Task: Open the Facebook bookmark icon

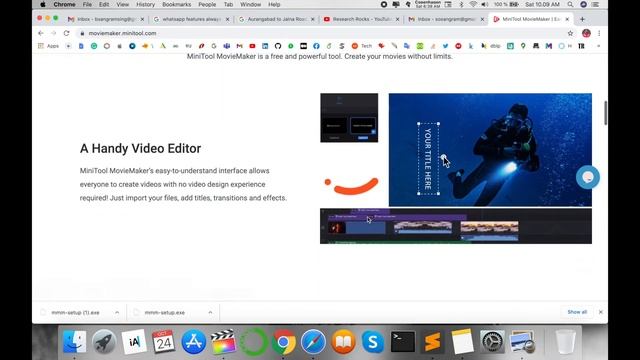Action: tap(316, 46)
